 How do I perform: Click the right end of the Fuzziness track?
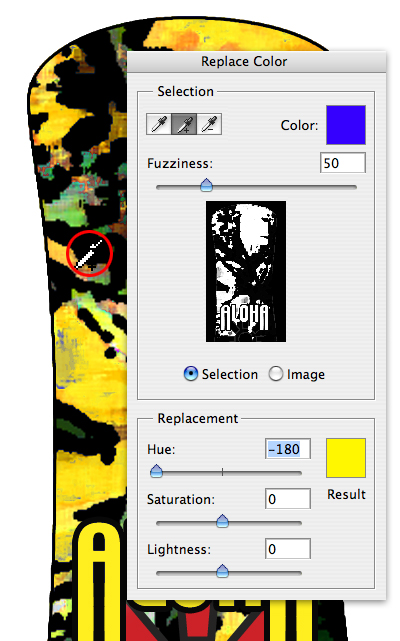[x=354, y=187]
